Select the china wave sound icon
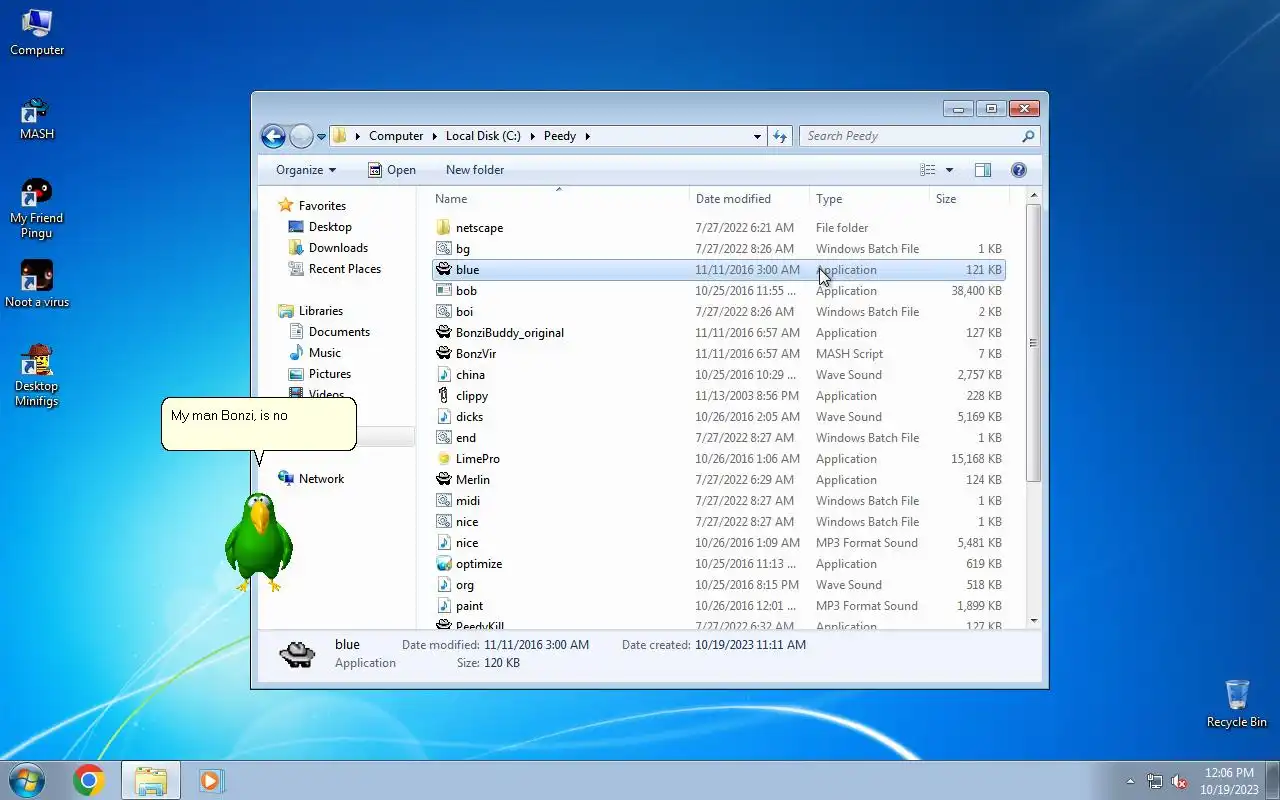 pyautogui.click(x=444, y=375)
